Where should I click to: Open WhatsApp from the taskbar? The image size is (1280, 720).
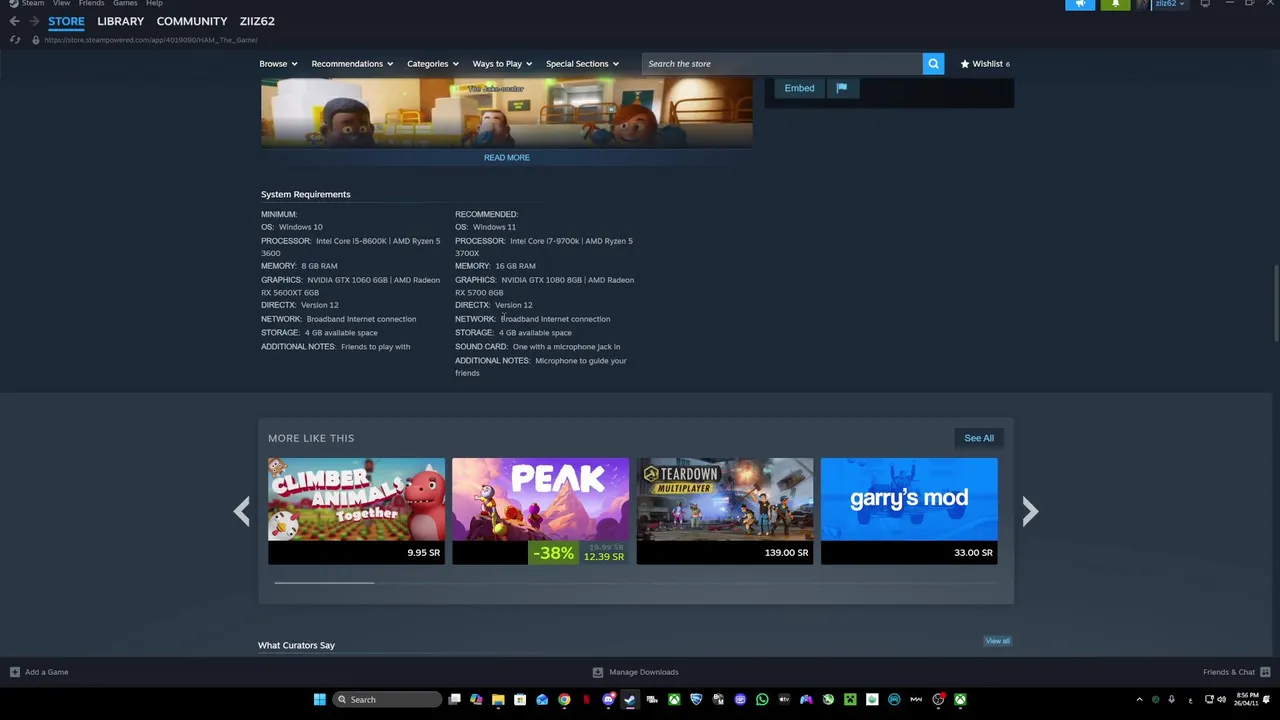click(x=762, y=700)
